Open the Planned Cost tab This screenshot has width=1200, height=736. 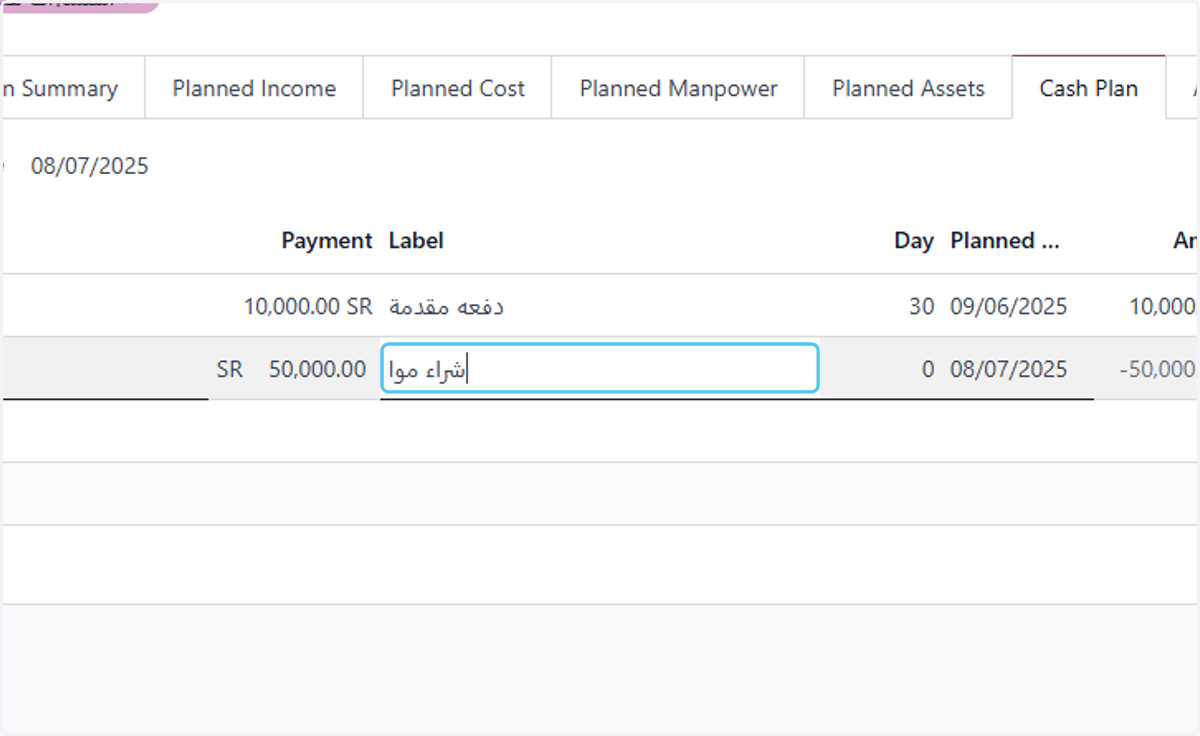pyautogui.click(x=458, y=88)
